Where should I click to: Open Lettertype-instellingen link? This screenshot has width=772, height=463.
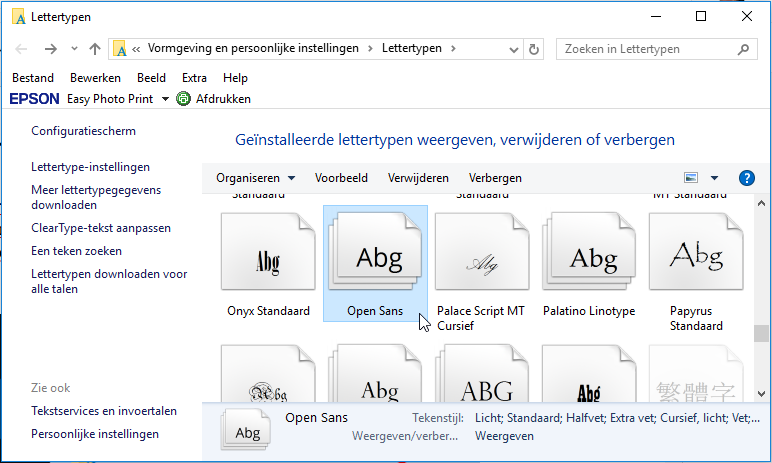90,167
